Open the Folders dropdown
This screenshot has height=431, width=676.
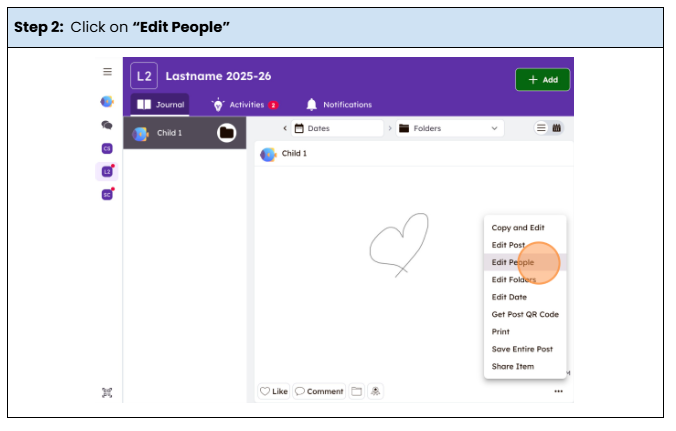(449, 128)
